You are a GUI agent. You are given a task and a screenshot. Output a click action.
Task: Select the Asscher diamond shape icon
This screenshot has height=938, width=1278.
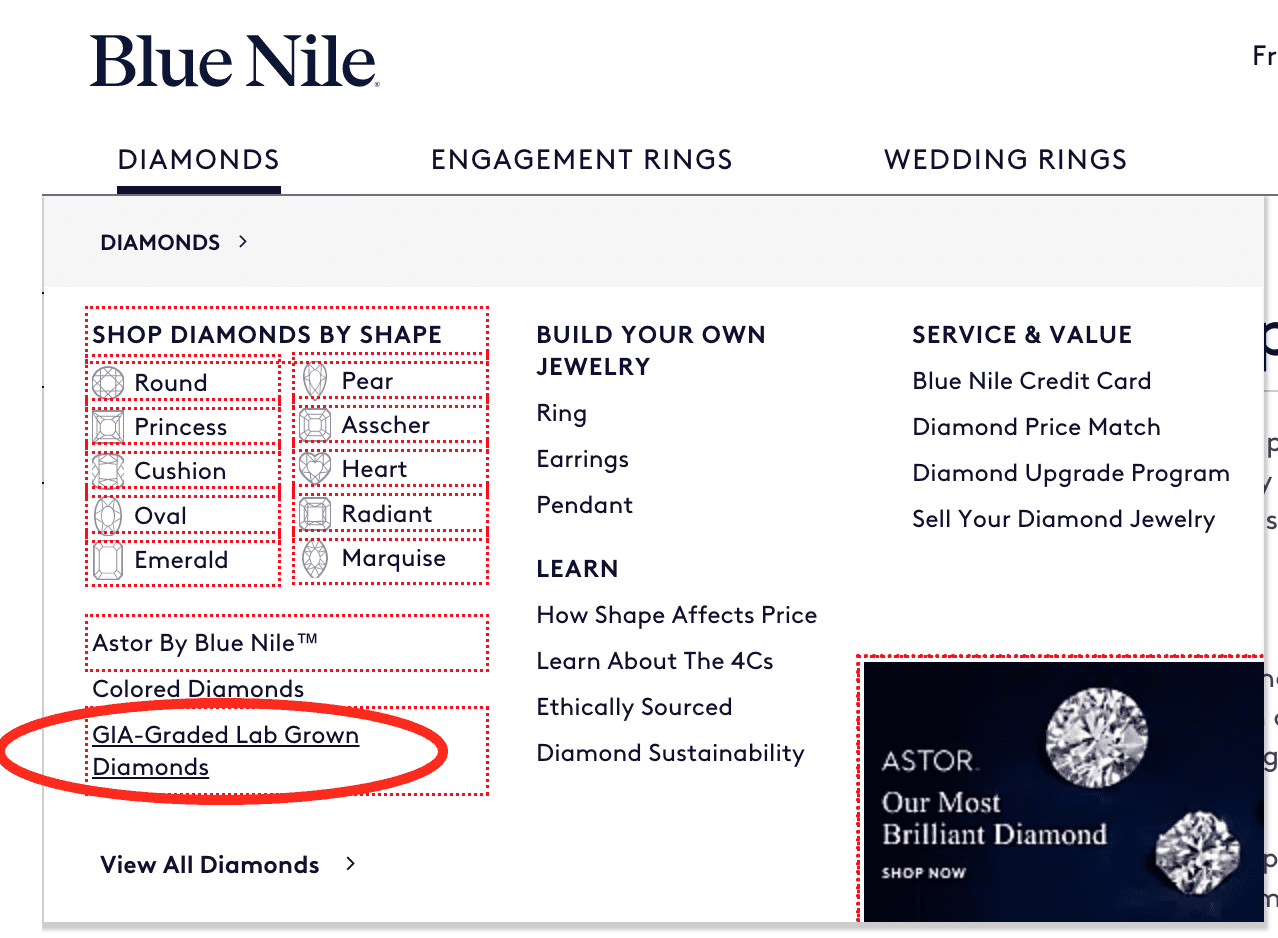(316, 424)
